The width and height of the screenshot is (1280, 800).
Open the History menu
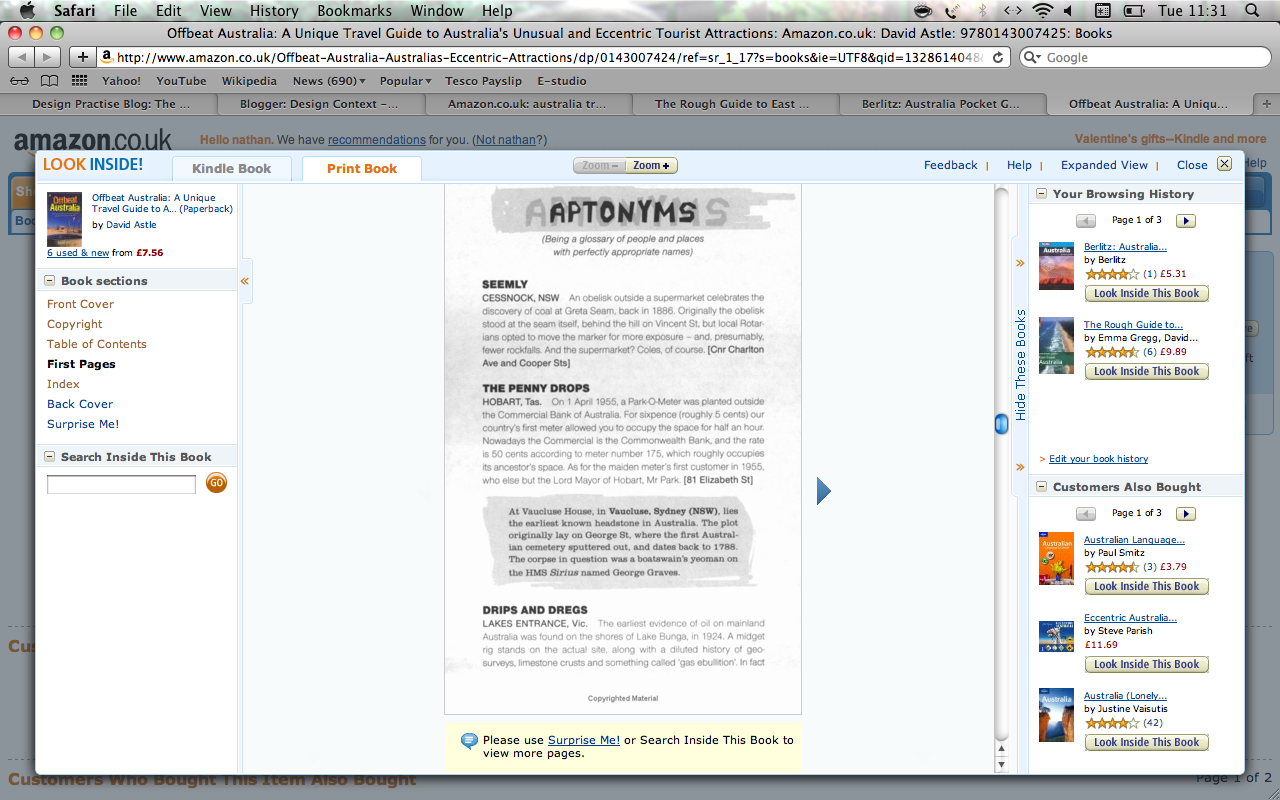point(274,11)
